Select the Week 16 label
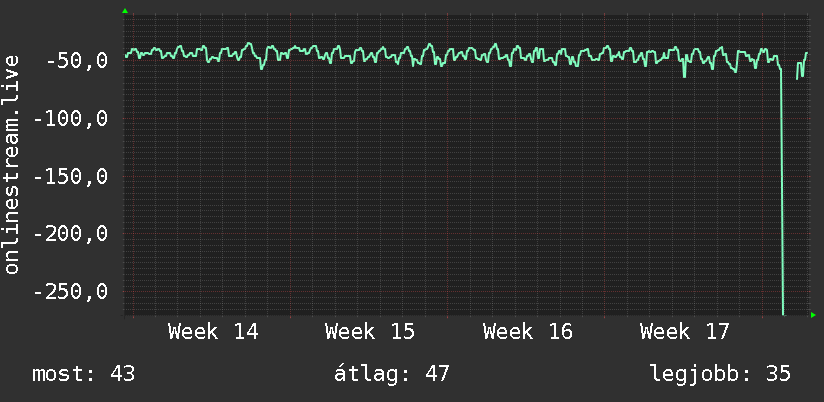Viewport: 824px width, 402px height. pyautogui.click(x=527, y=332)
